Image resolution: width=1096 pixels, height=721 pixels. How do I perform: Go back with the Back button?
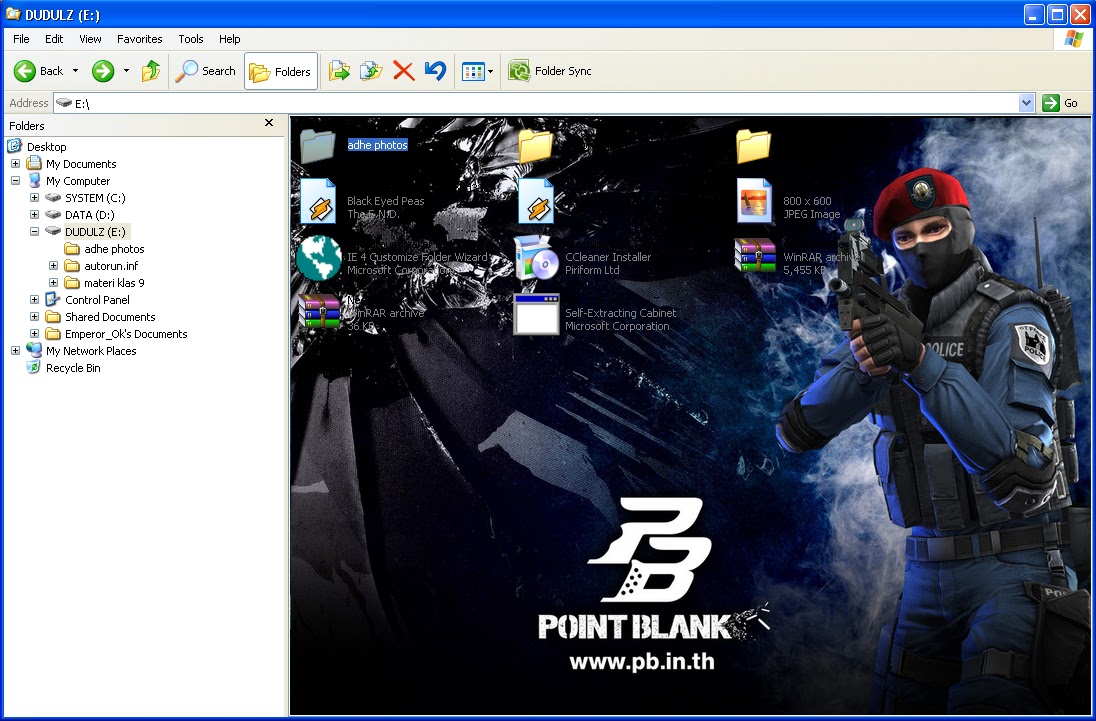tap(39, 71)
